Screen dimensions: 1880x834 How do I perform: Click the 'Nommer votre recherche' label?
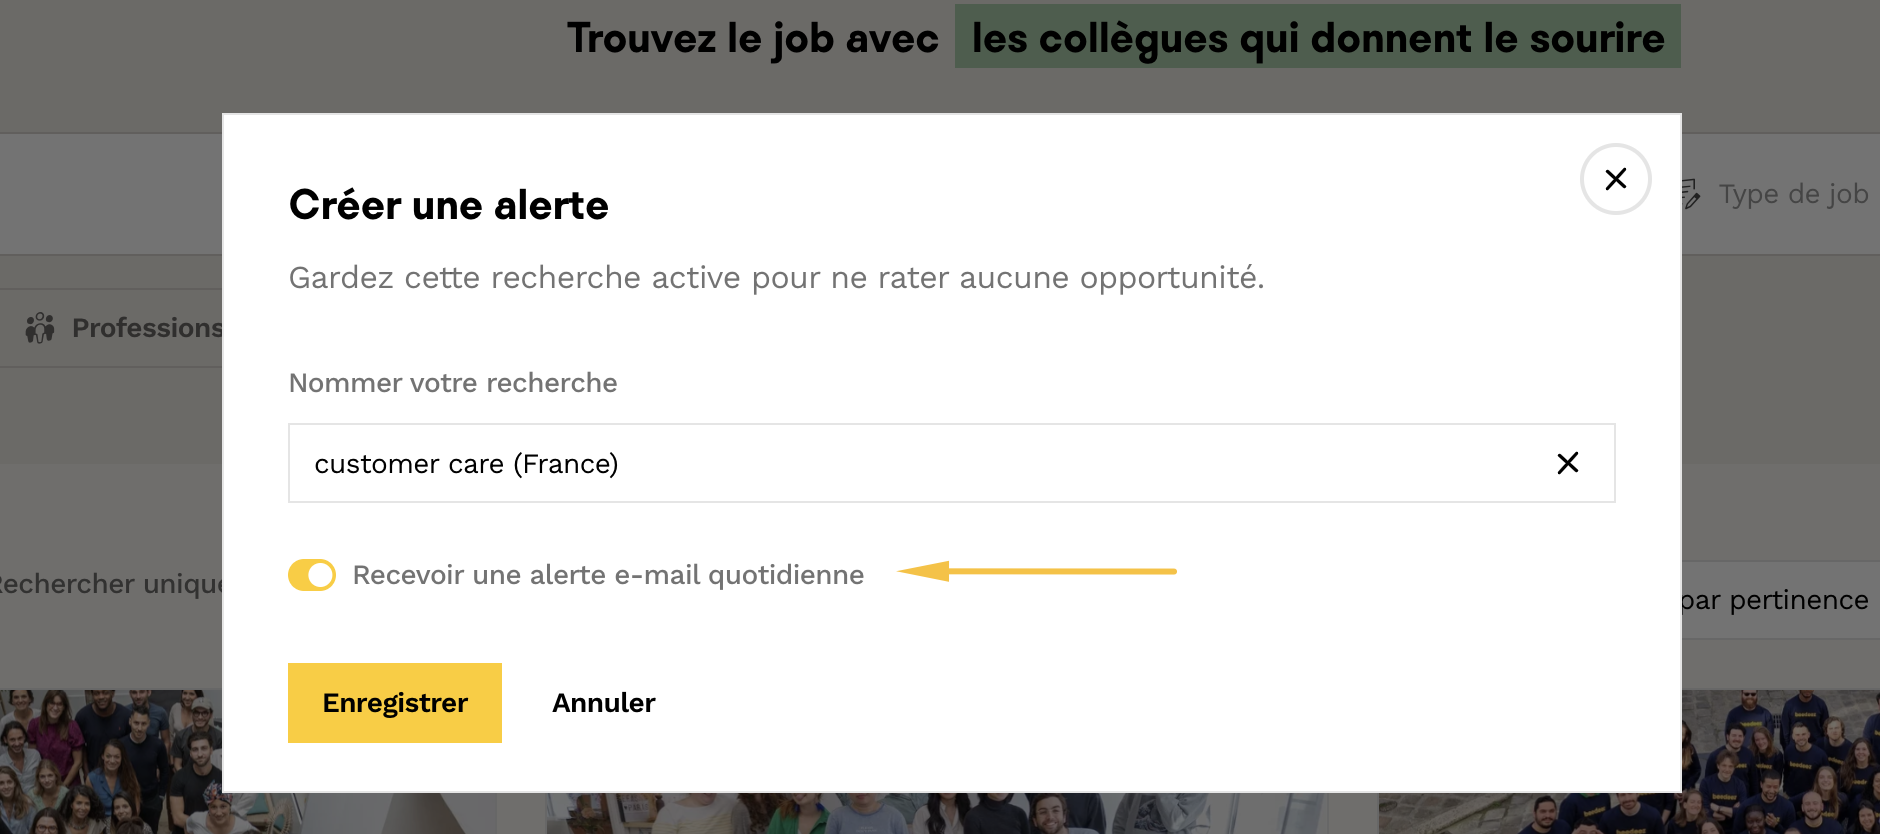tap(453, 383)
